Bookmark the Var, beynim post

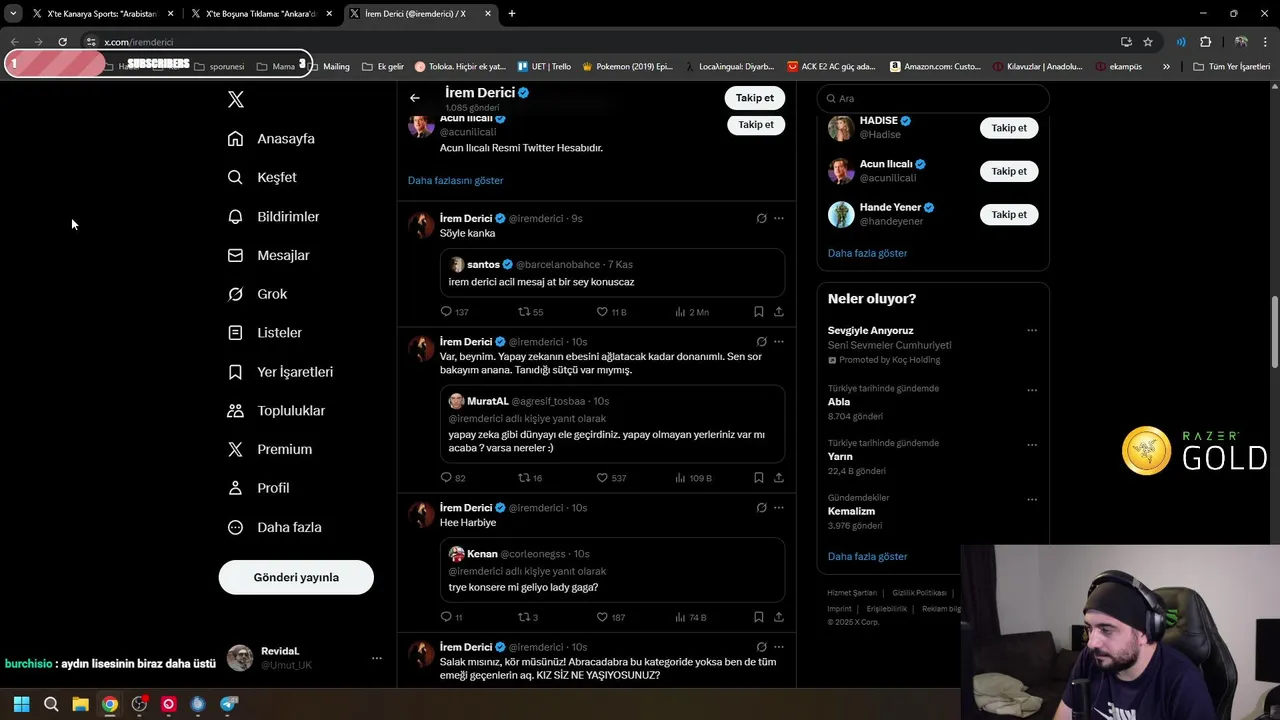coord(759,478)
